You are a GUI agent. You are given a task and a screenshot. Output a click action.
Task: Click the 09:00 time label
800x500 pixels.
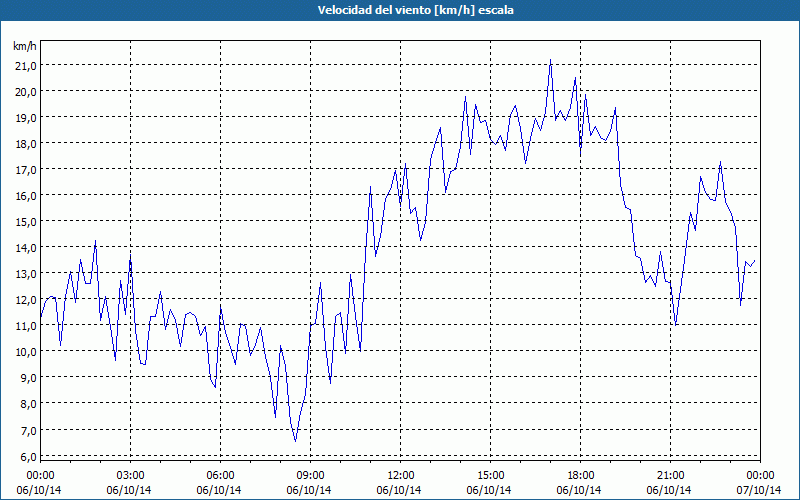[x=310, y=476]
